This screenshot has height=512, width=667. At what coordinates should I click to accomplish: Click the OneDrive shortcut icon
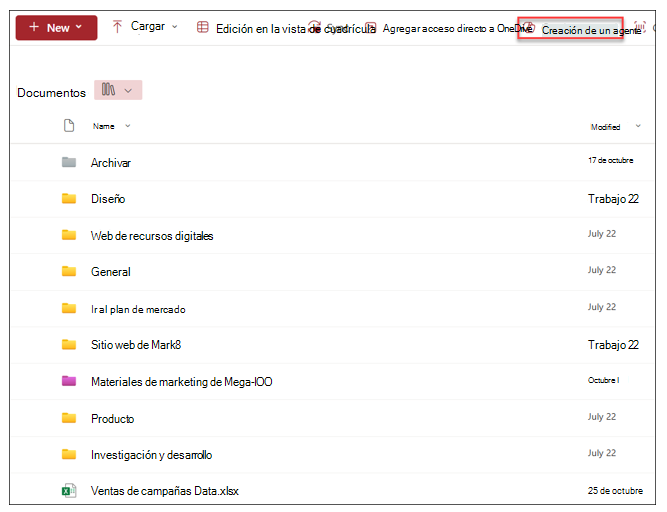371,27
